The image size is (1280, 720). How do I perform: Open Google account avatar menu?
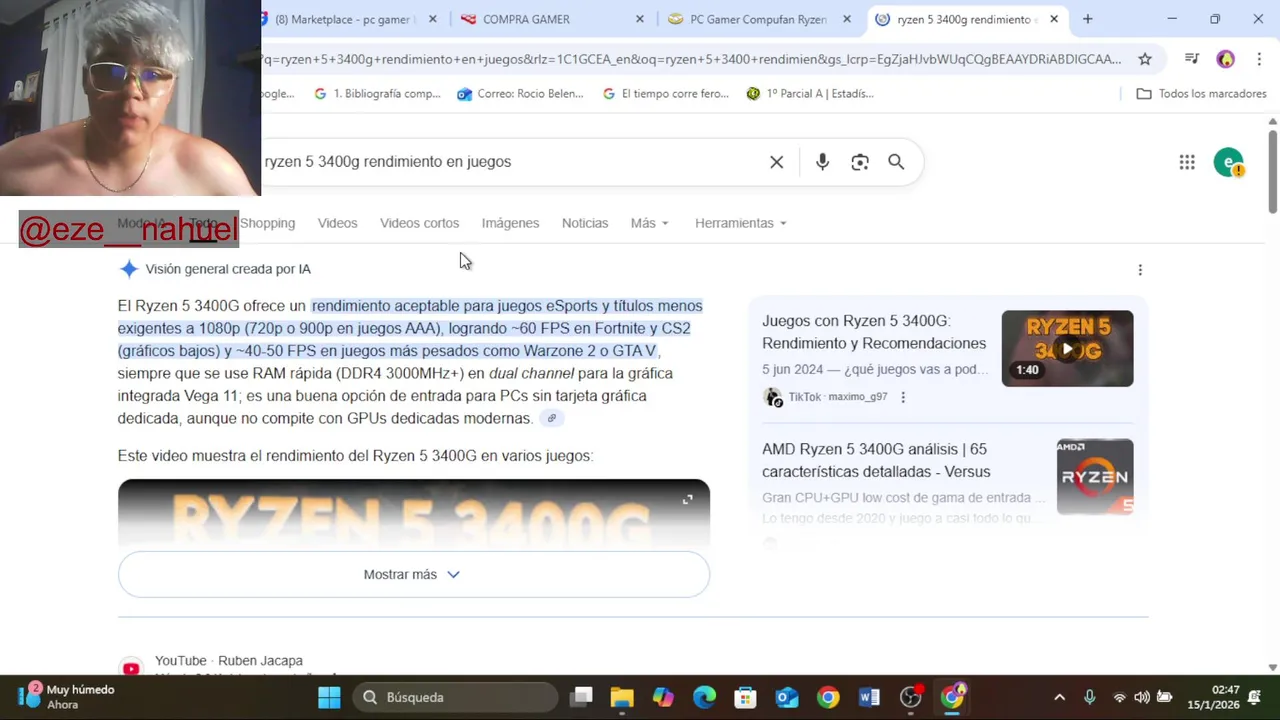[x=1228, y=162]
